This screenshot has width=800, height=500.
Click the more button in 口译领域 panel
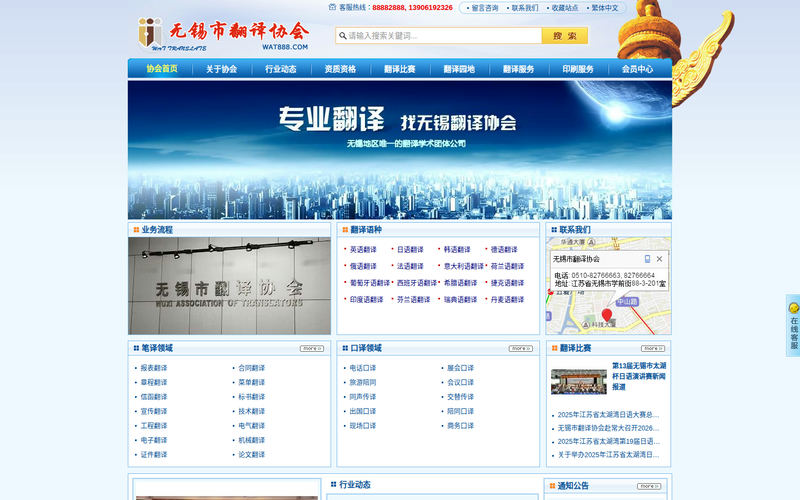(x=520, y=348)
